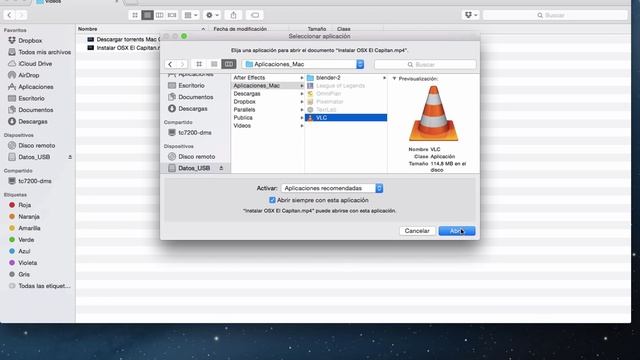The width and height of the screenshot is (640, 360).
Task: Click the Abrir button in dialog
Action: coord(457,231)
